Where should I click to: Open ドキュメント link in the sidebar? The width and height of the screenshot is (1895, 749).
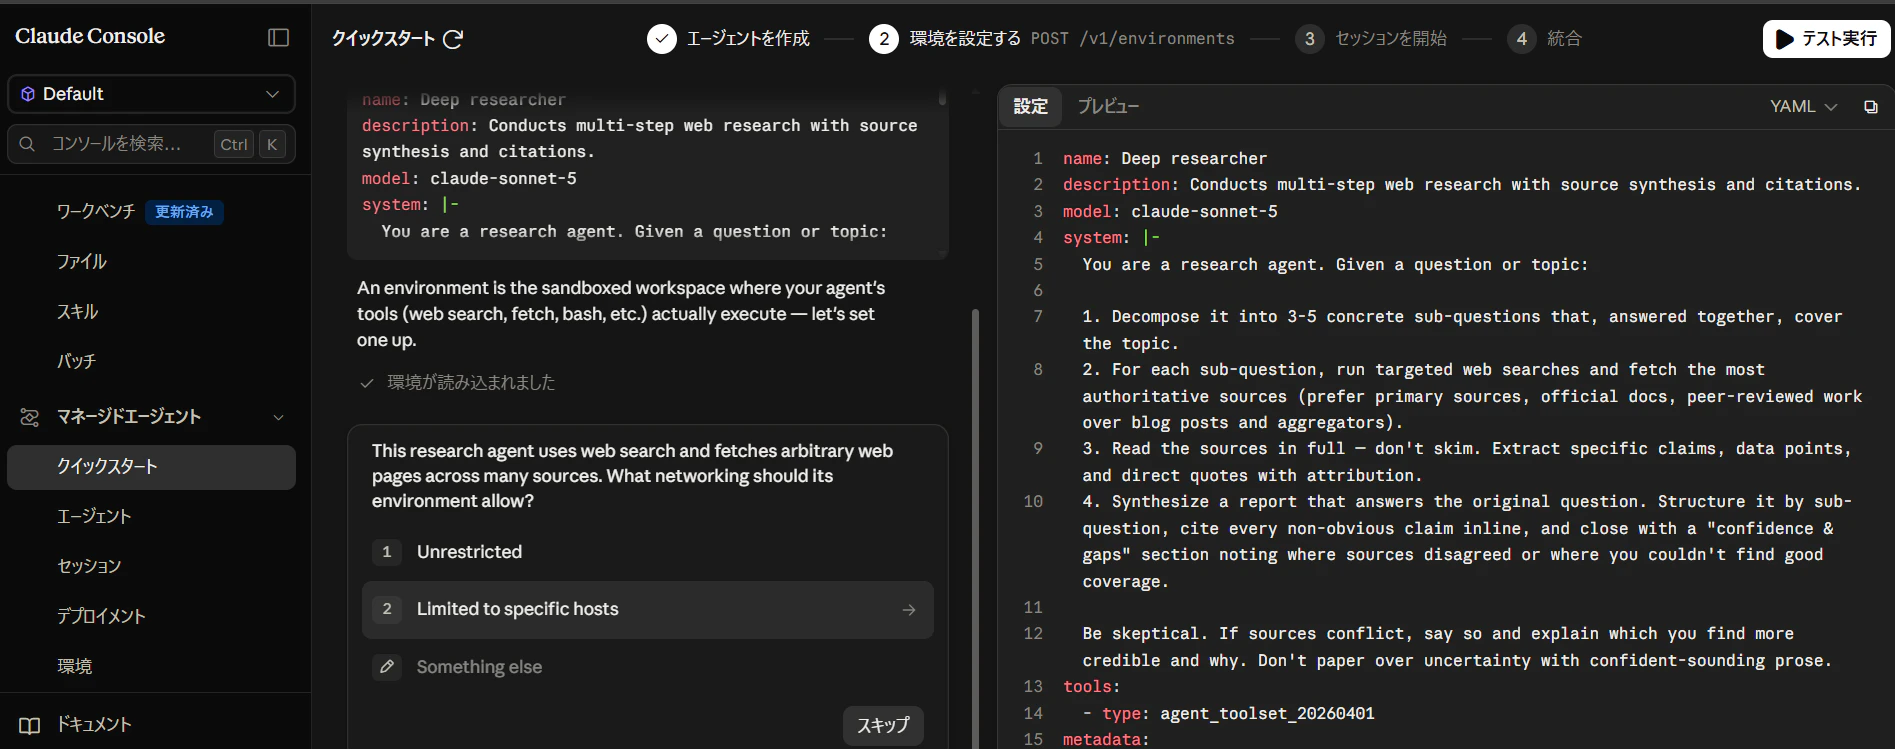tap(94, 725)
